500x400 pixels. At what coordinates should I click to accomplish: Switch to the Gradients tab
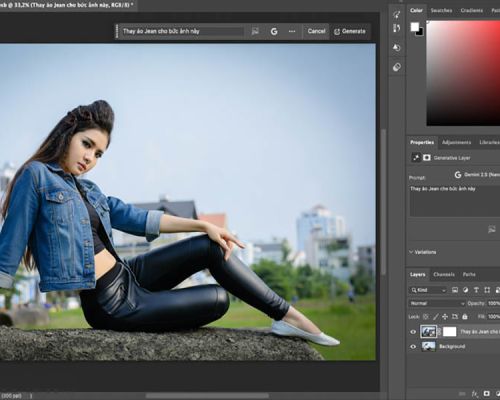point(472,10)
